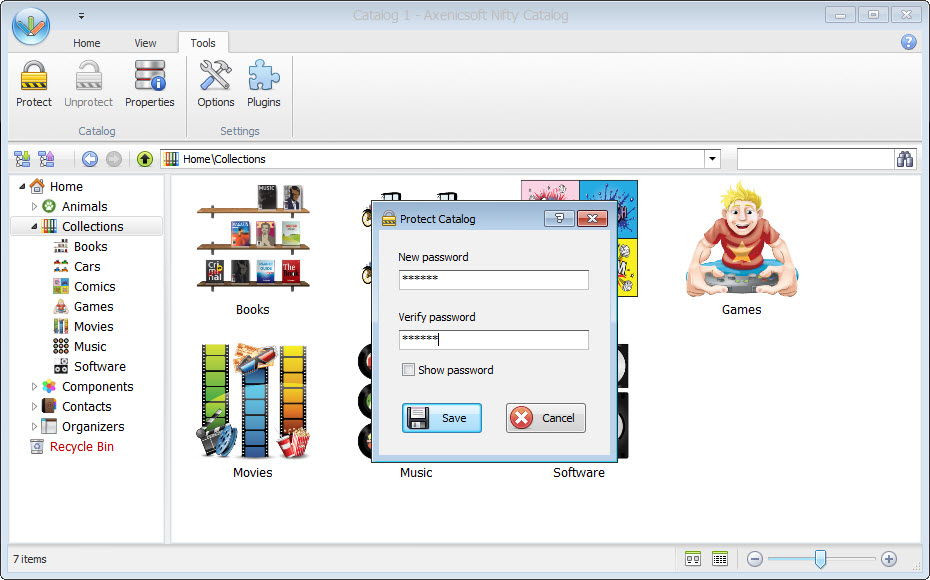Click the Music label under thumbnail
Screen dimensions: 930x580
[x=416, y=473]
